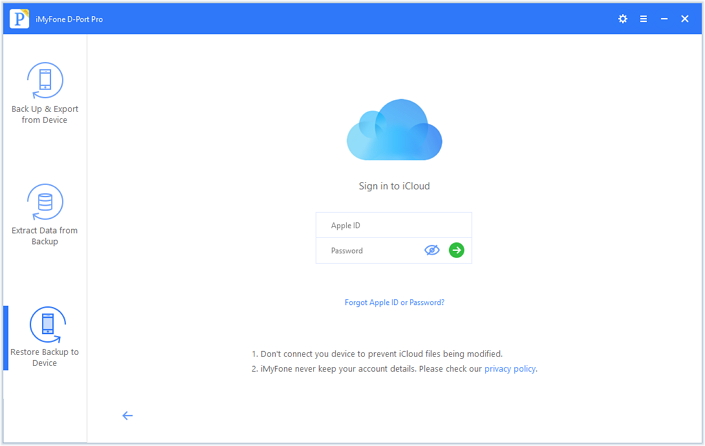Open Extract Data from Backup section
Viewport: 705px width, 446px height.
pos(45,215)
